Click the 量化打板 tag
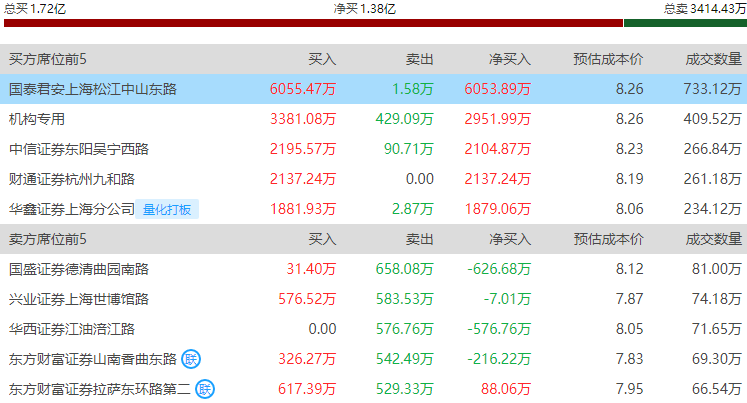Viewport: 747px width, 403px height. [167, 209]
